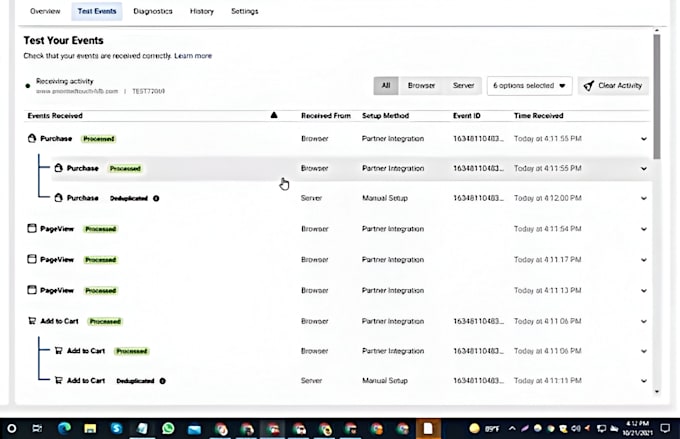Click the Time Received column header
Viewport: 680px width, 439px height.
pos(539,115)
